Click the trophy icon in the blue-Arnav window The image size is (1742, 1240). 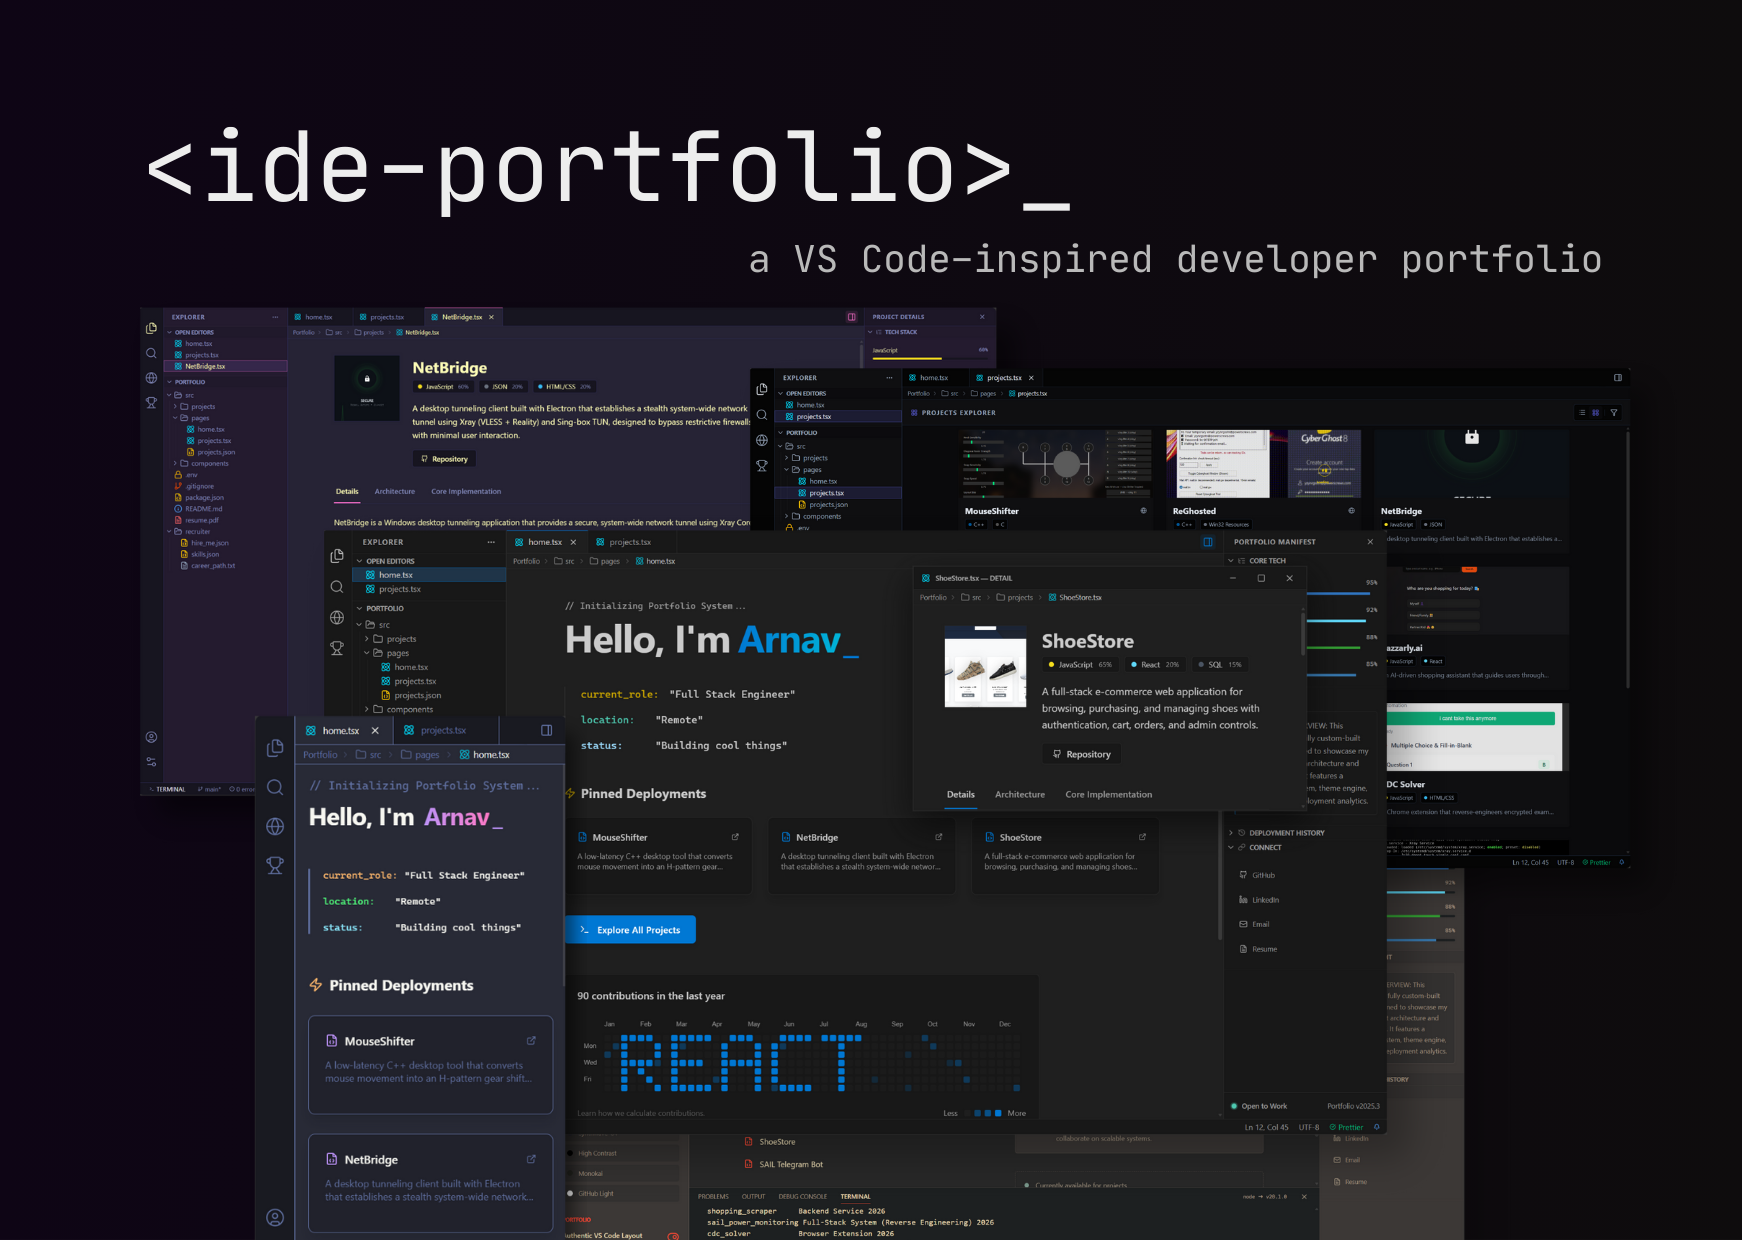pyautogui.click(x=337, y=648)
